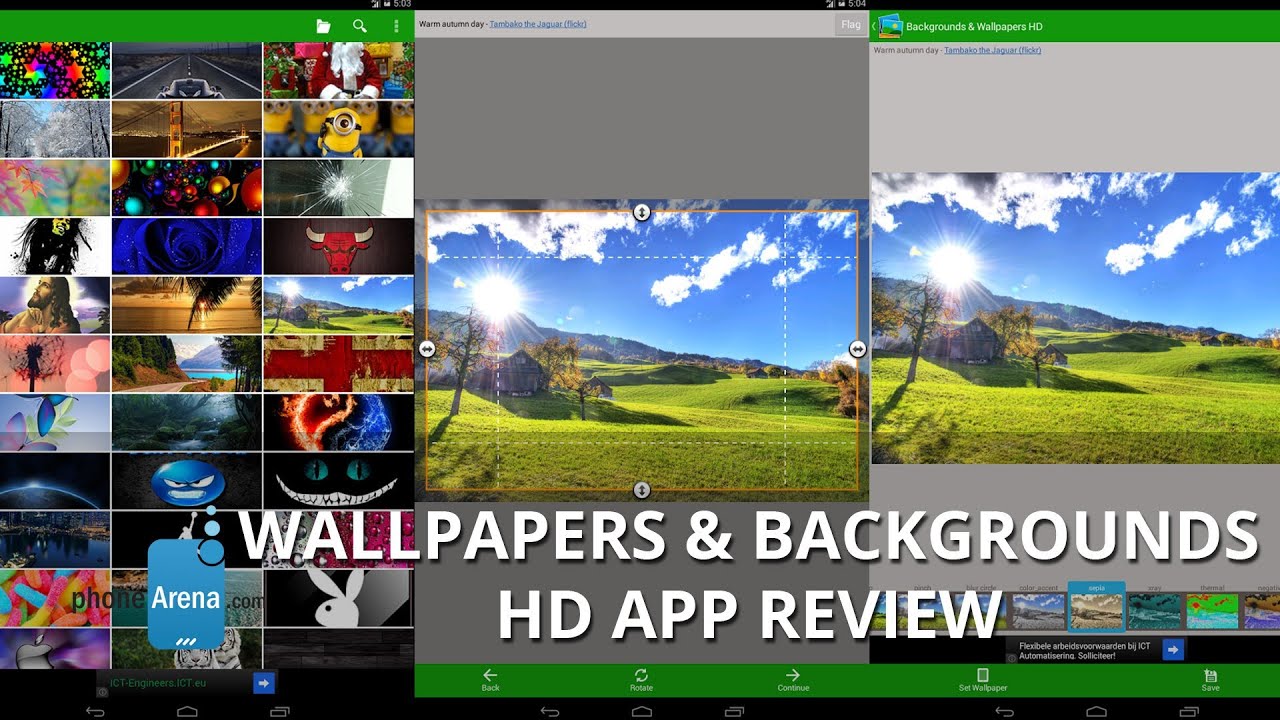Open the blue butterfly wallpaper
The image size is (1280, 720).
[x=55, y=422]
